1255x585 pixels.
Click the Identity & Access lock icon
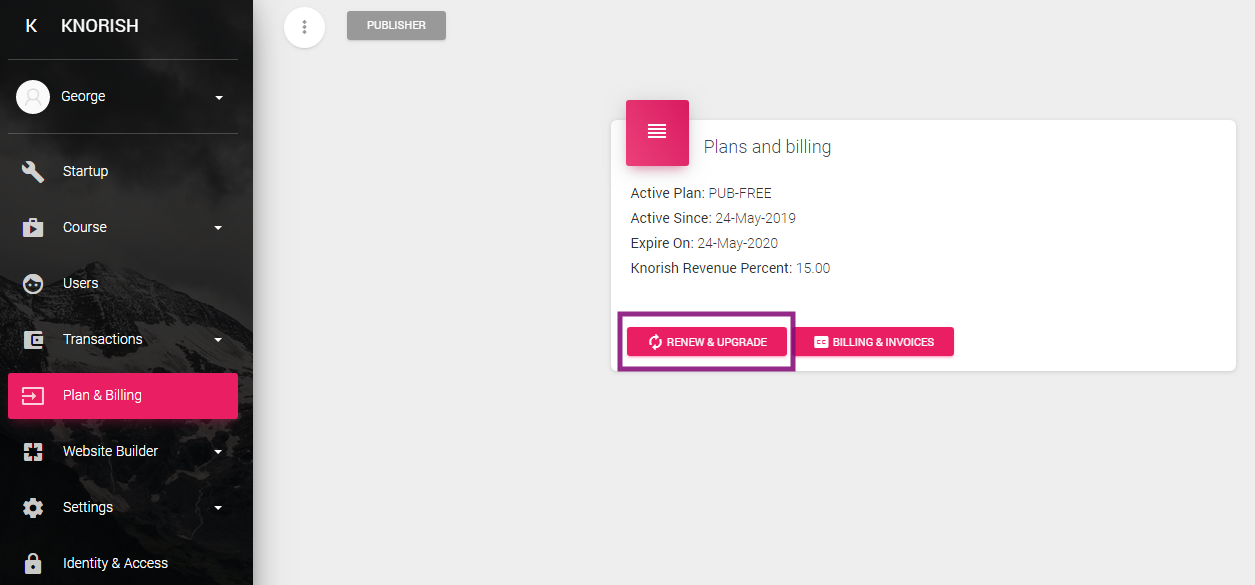[33, 564]
